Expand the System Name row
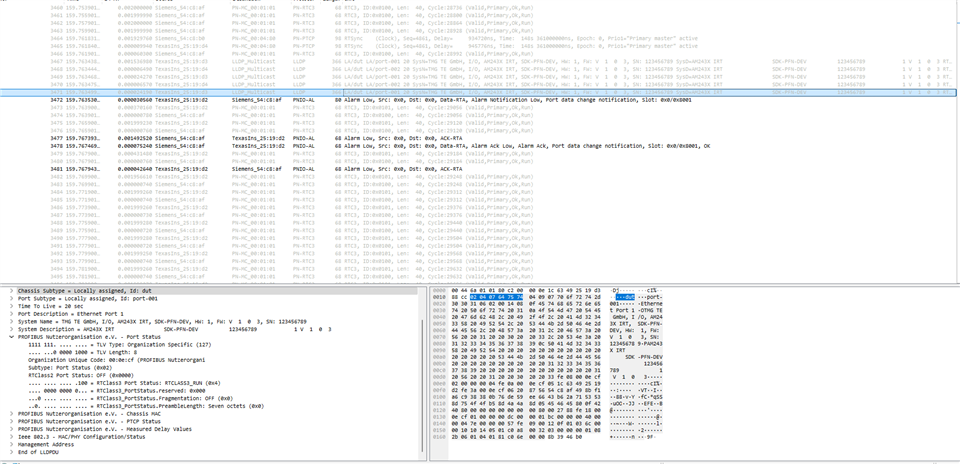Screen dimensions: 960x464 (x=12, y=321)
